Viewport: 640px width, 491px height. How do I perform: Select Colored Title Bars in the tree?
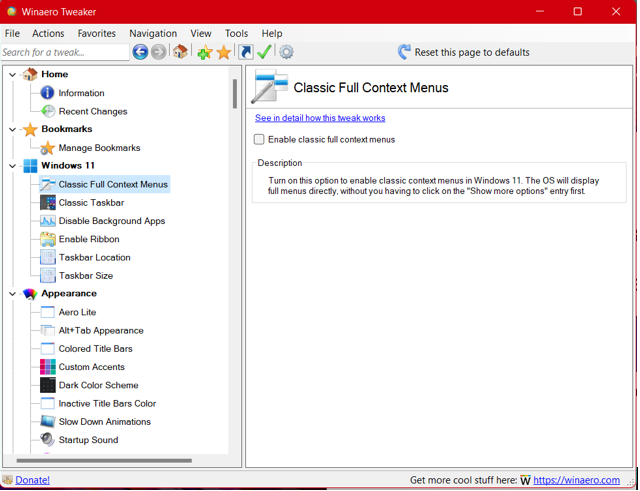click(96, 349)
